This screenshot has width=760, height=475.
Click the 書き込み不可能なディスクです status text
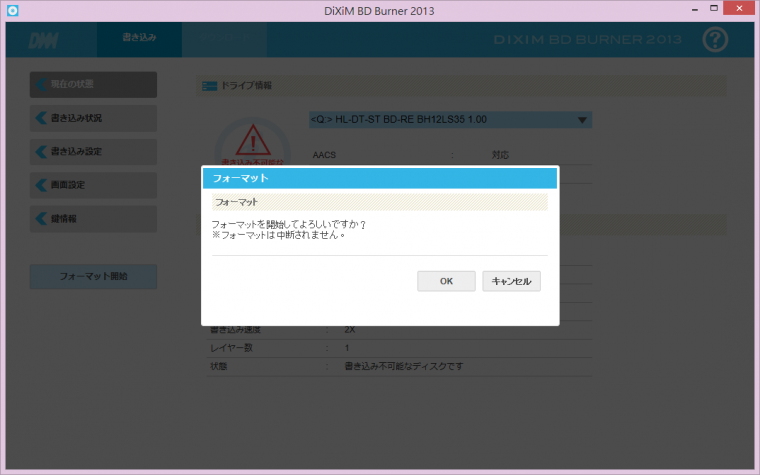tap(404, 366)
